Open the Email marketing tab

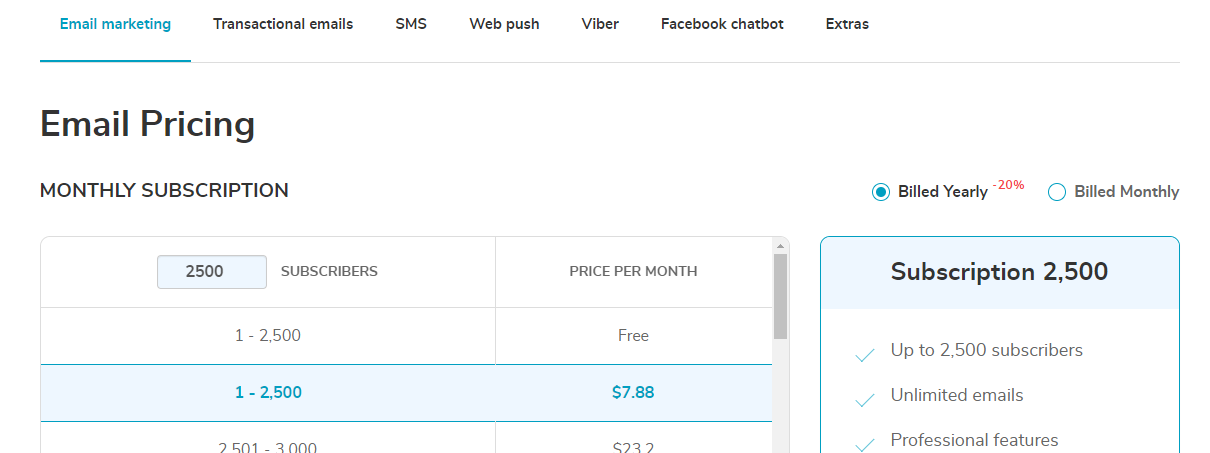115,24
